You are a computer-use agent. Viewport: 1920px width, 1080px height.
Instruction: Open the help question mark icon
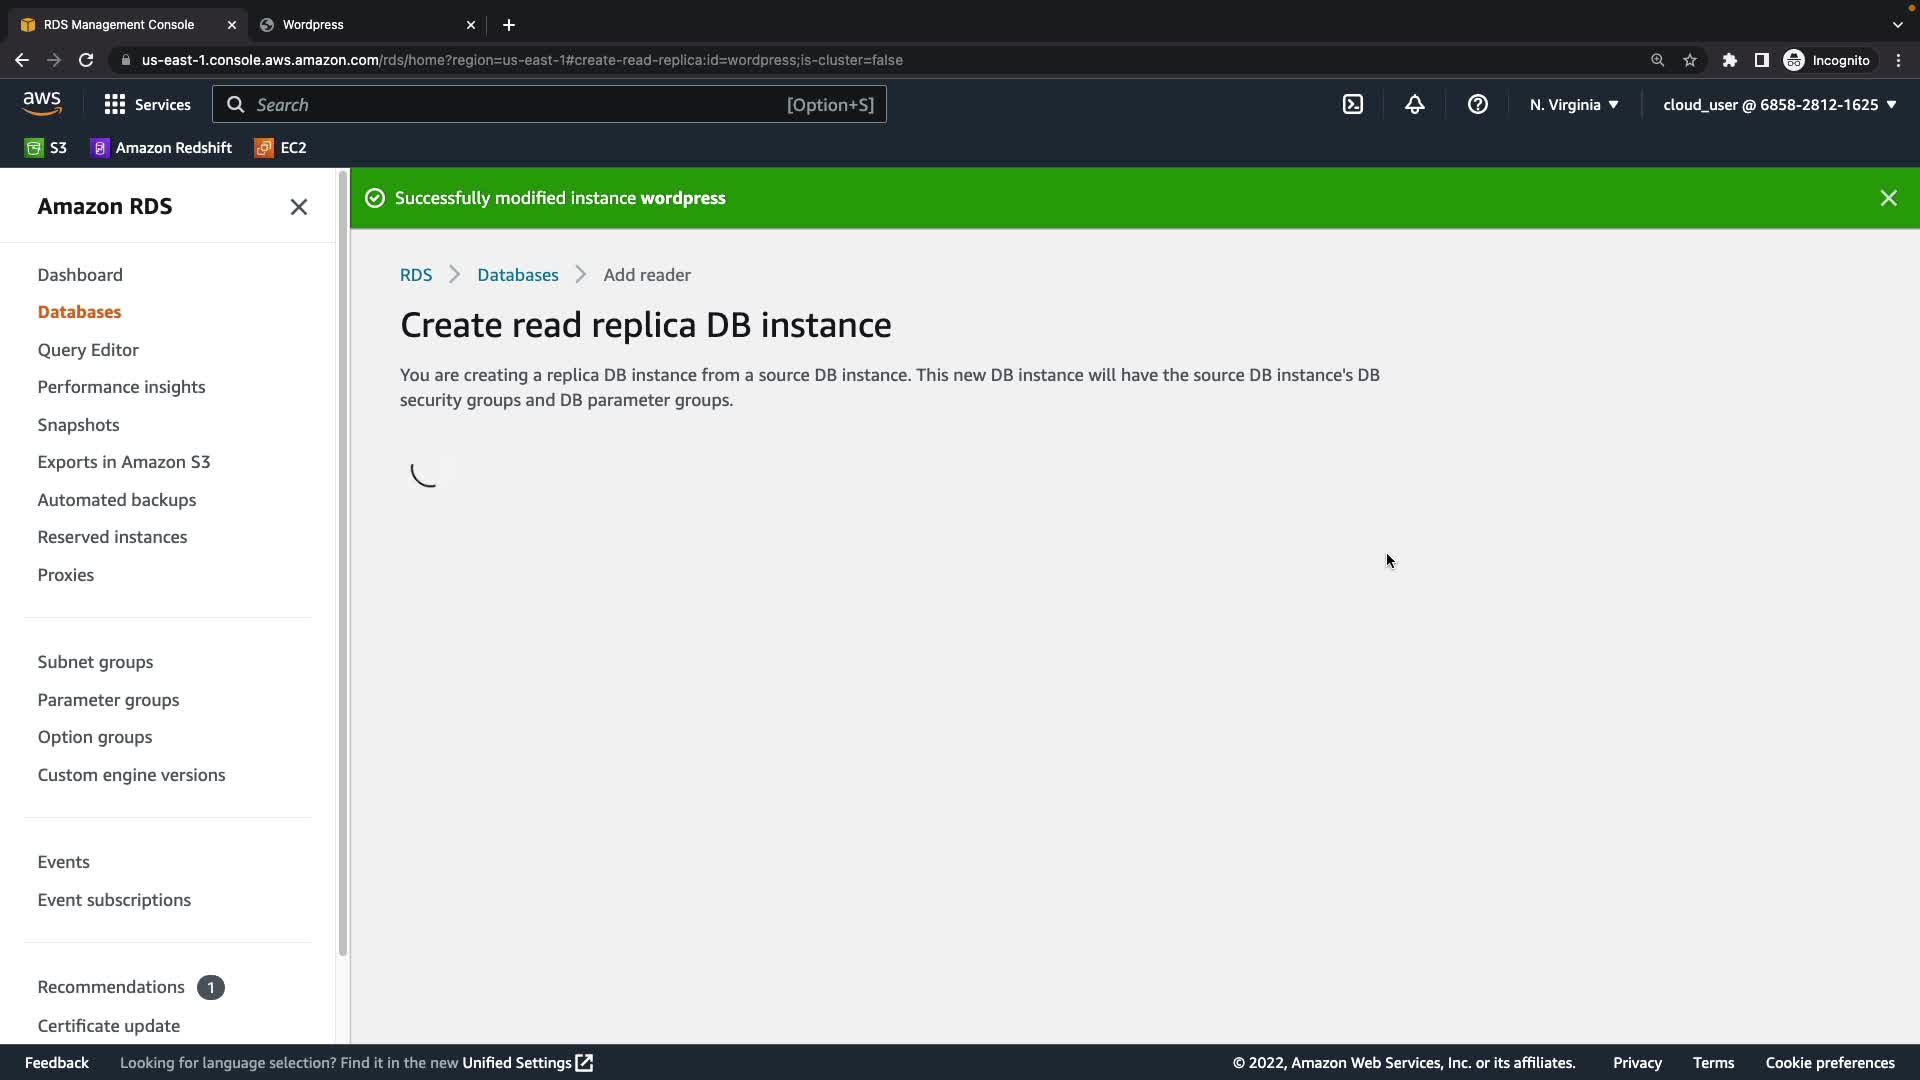1477,104
